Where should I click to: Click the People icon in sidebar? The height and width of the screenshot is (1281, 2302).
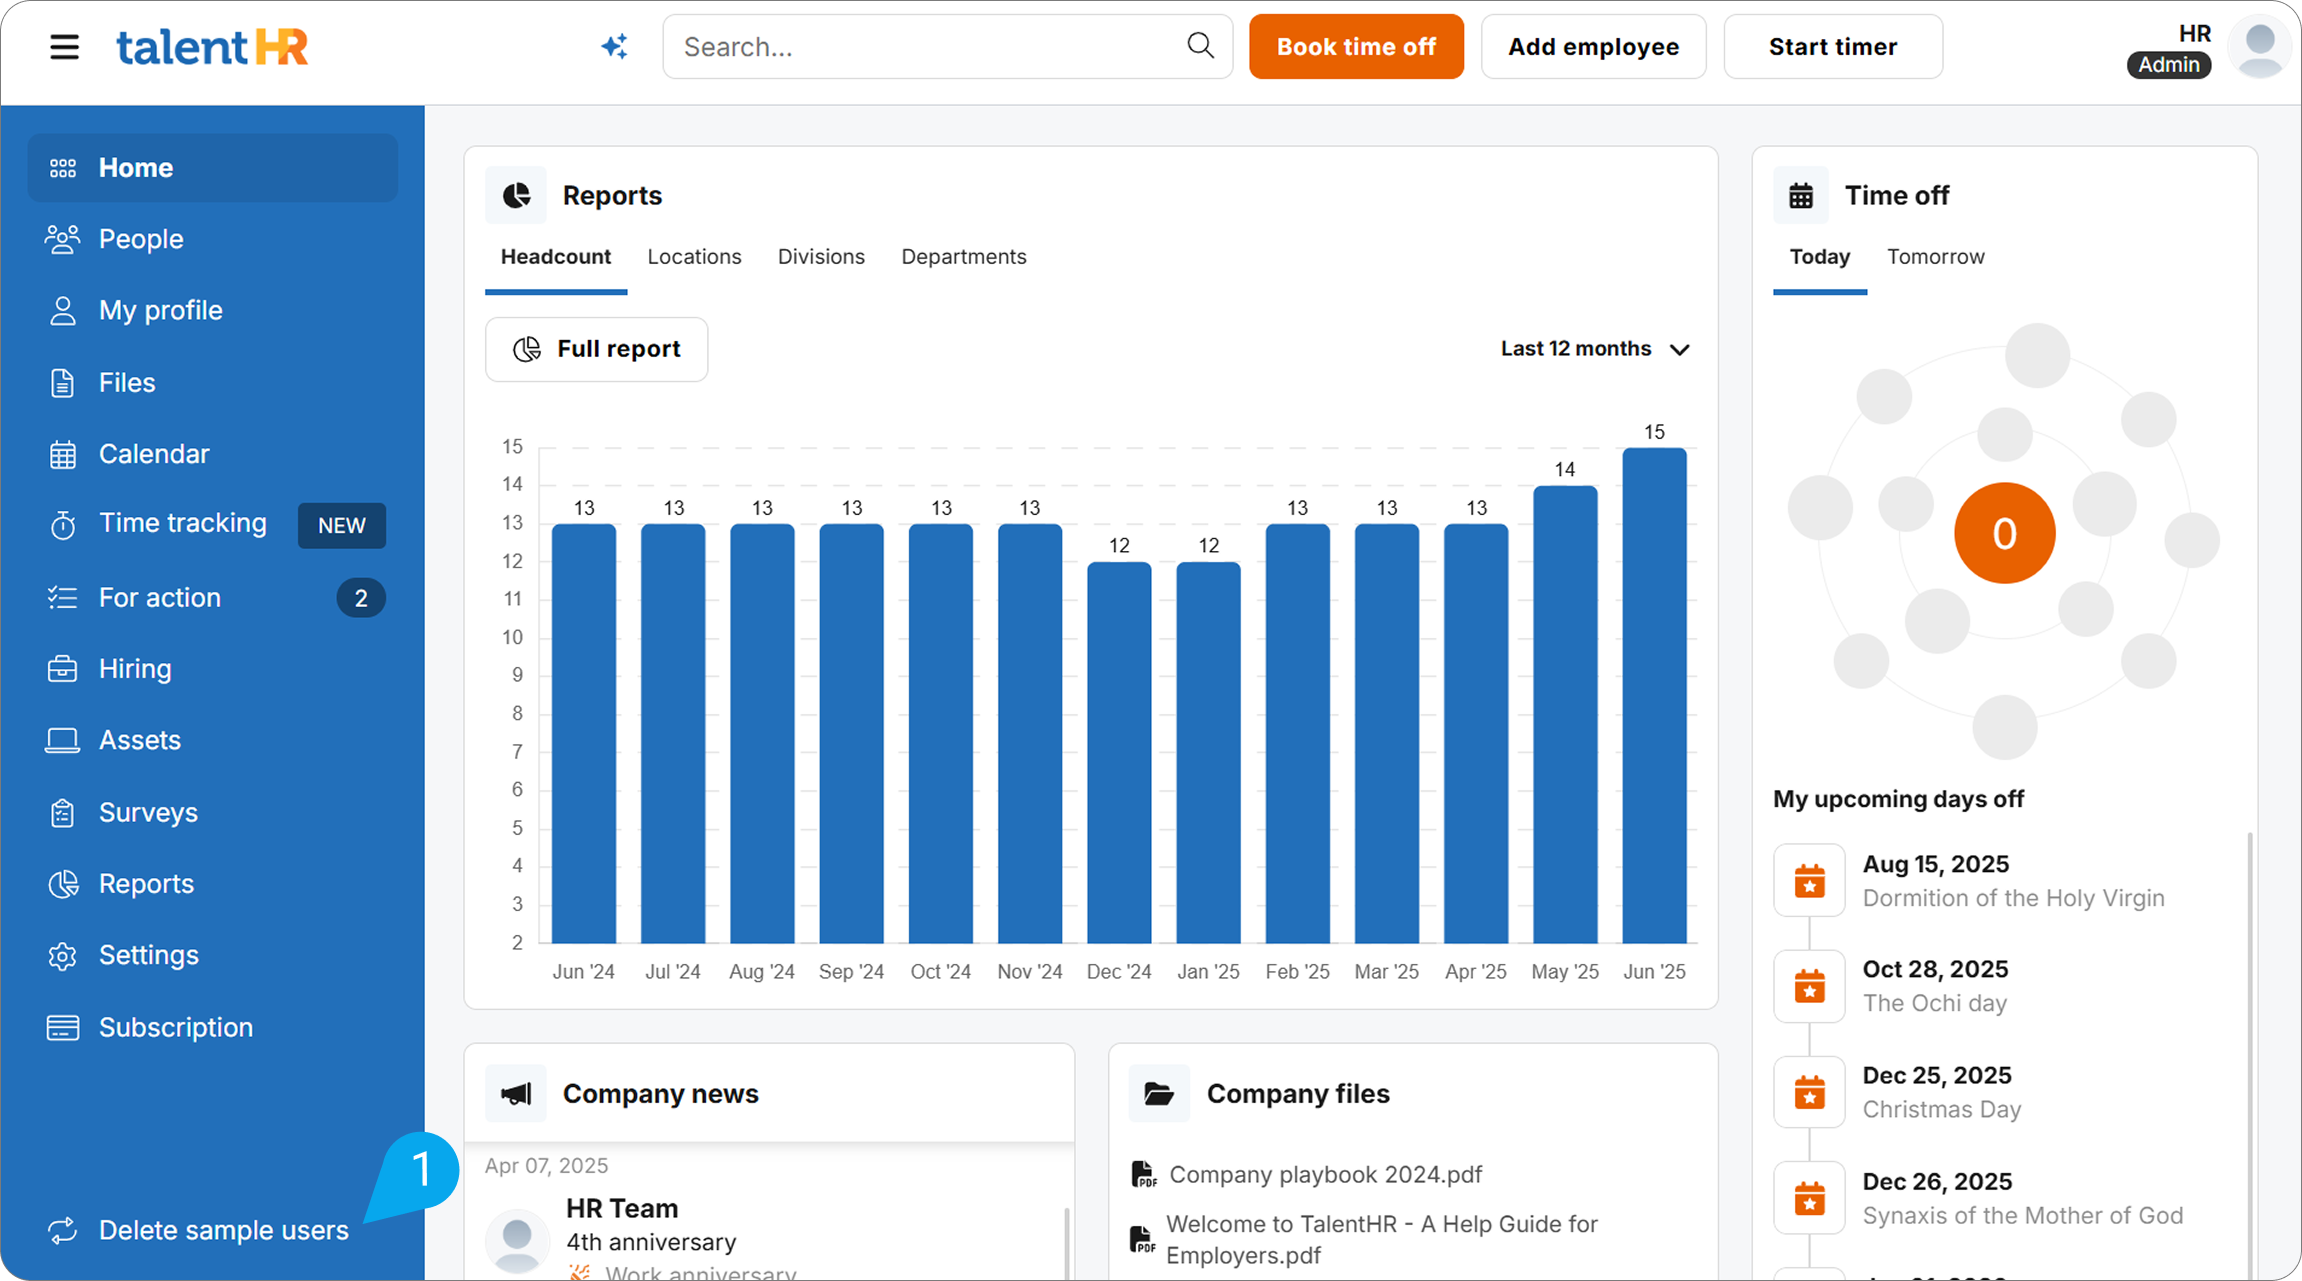pyautogui.click(x=62, y=239)
